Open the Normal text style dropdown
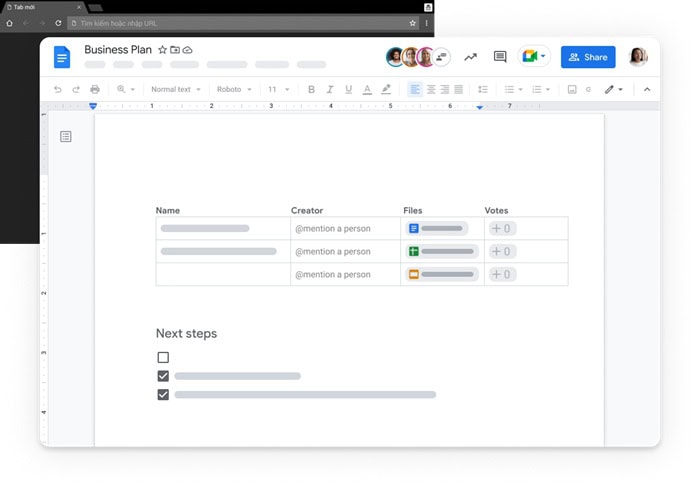700x489 pixels. point(176,89)
